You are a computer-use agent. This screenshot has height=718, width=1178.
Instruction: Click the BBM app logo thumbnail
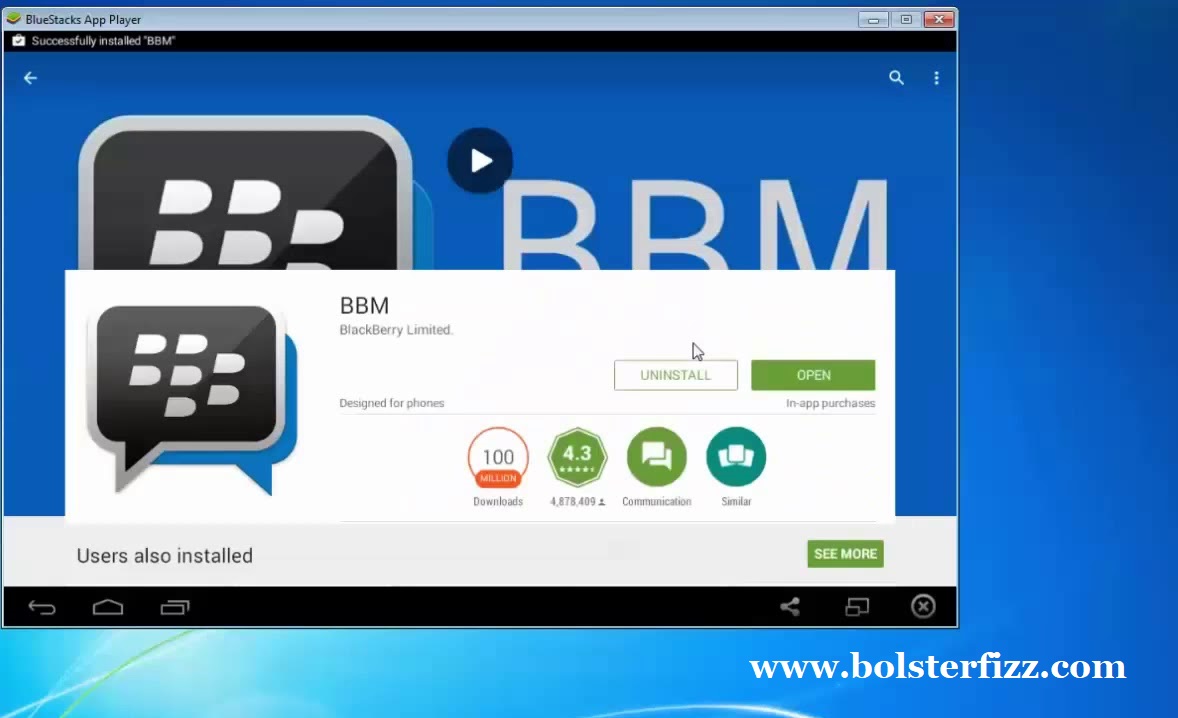(192, 399)
